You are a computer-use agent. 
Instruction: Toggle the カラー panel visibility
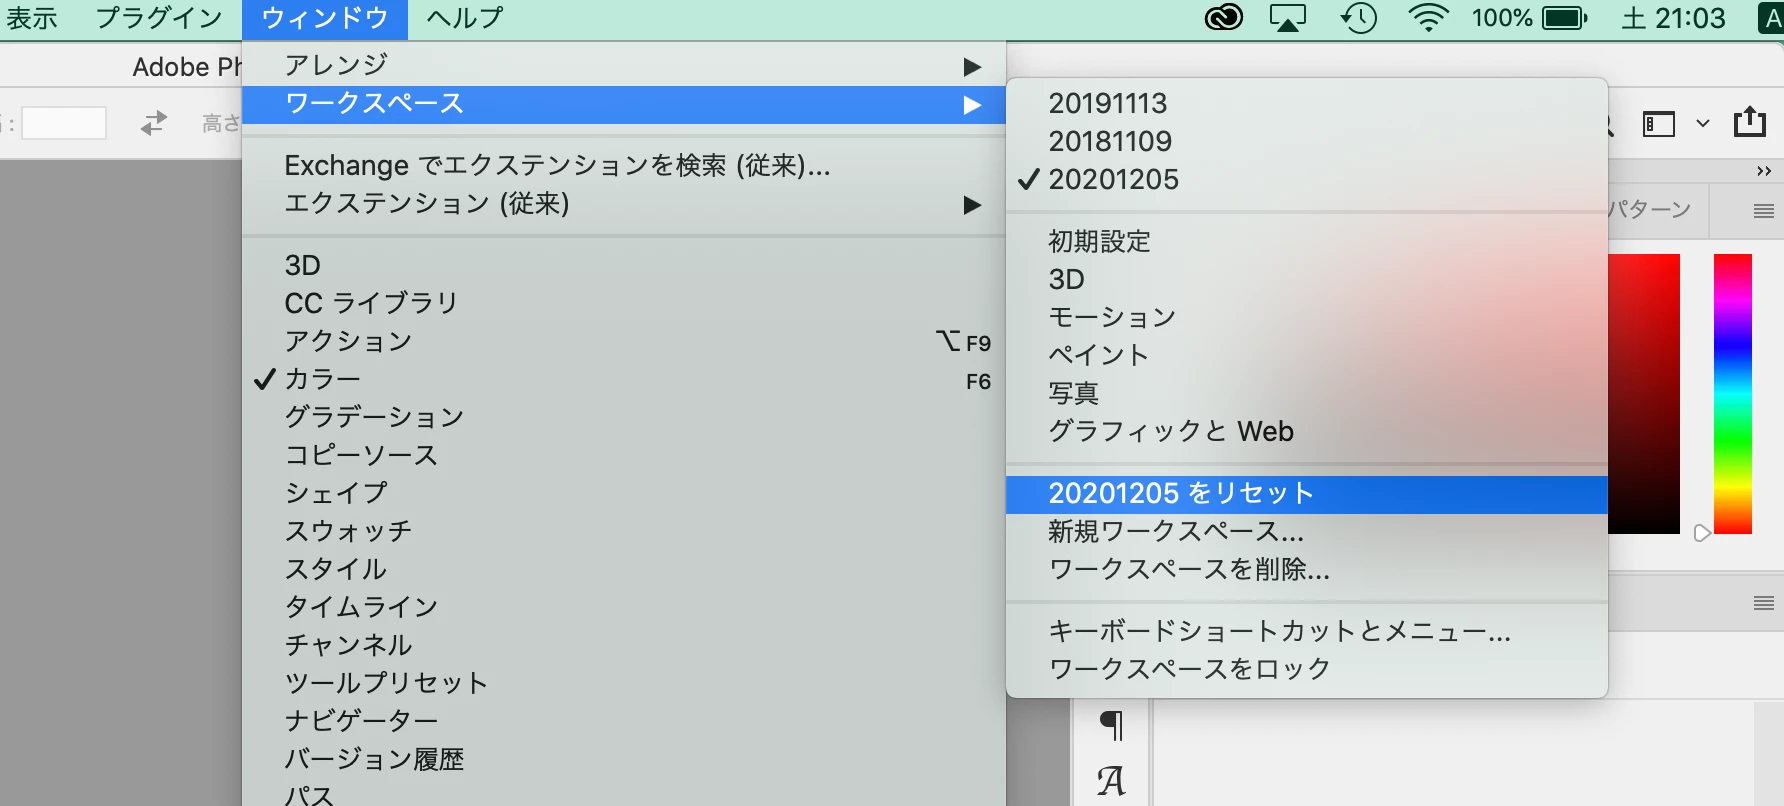[624, 380]
